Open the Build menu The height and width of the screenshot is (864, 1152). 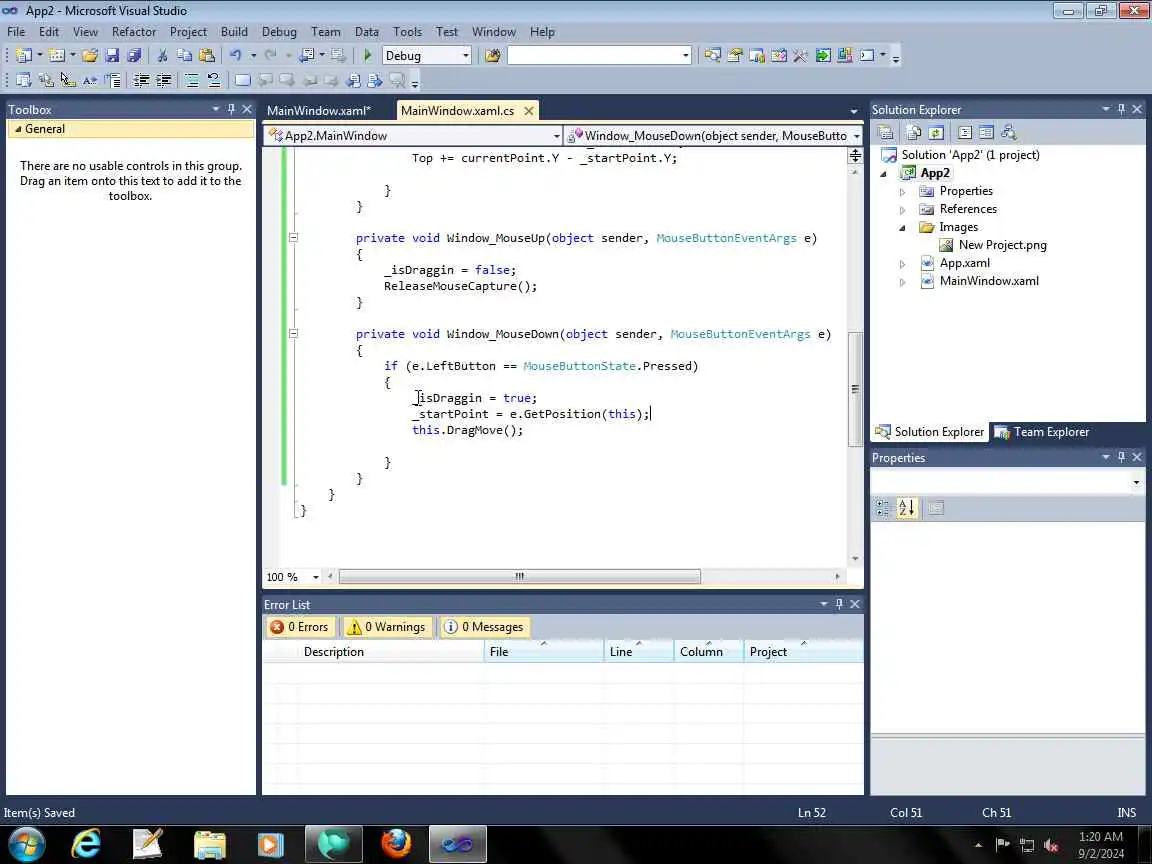pyautogui.click(x=234, y=32)
